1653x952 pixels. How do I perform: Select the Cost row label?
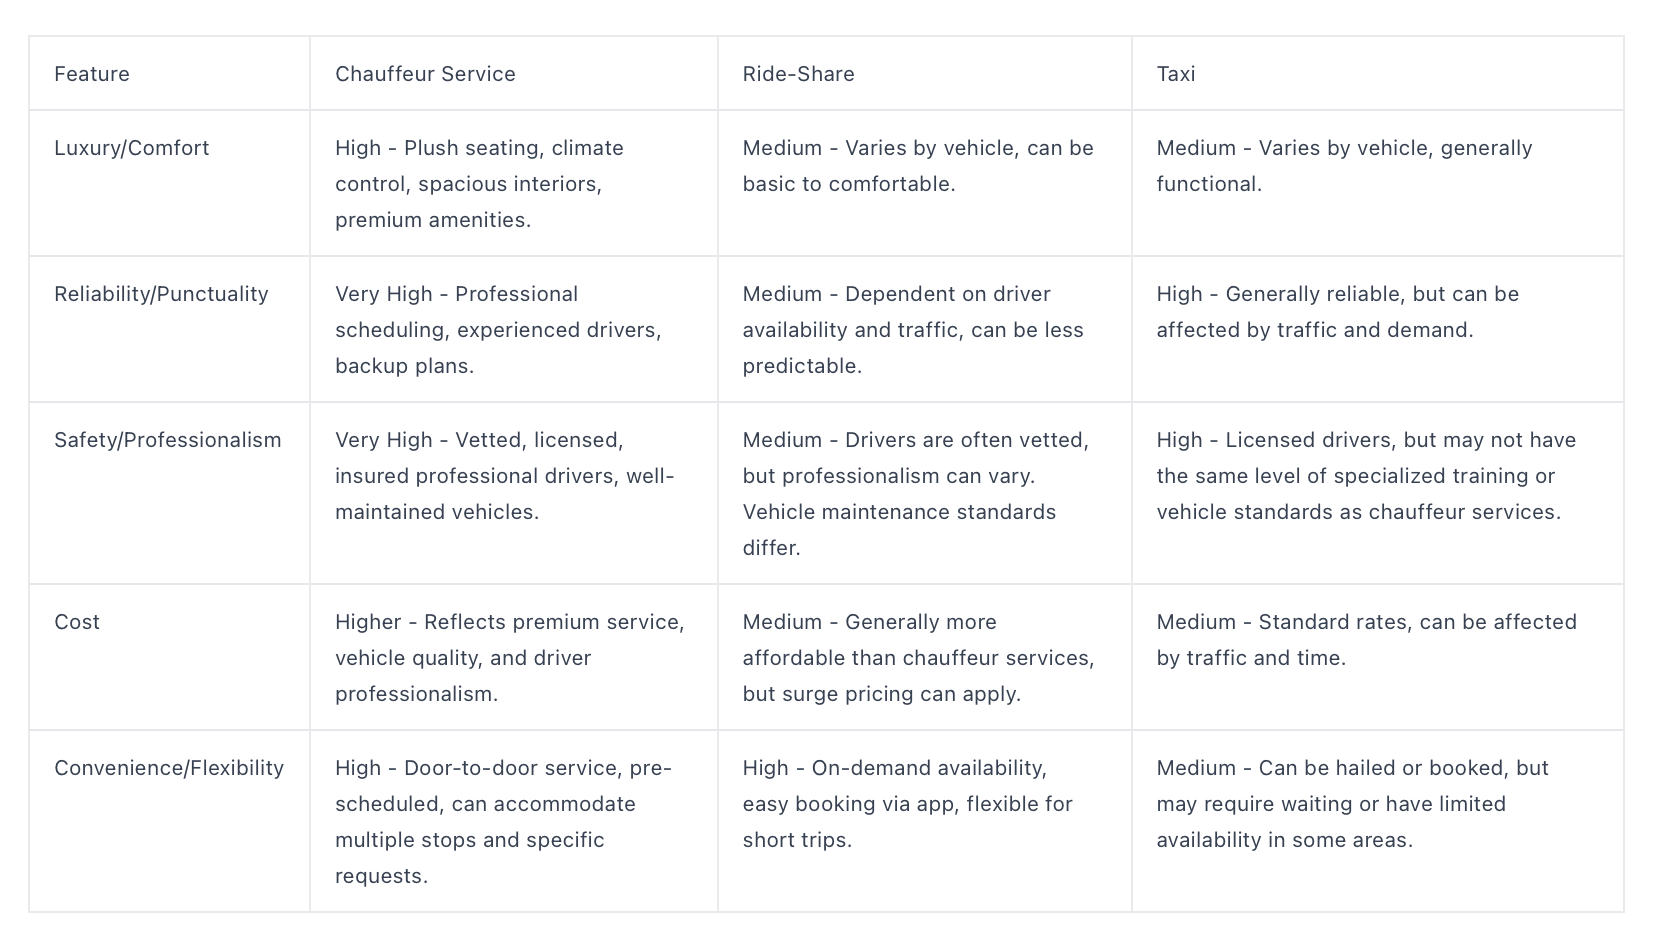coord(77,622)
